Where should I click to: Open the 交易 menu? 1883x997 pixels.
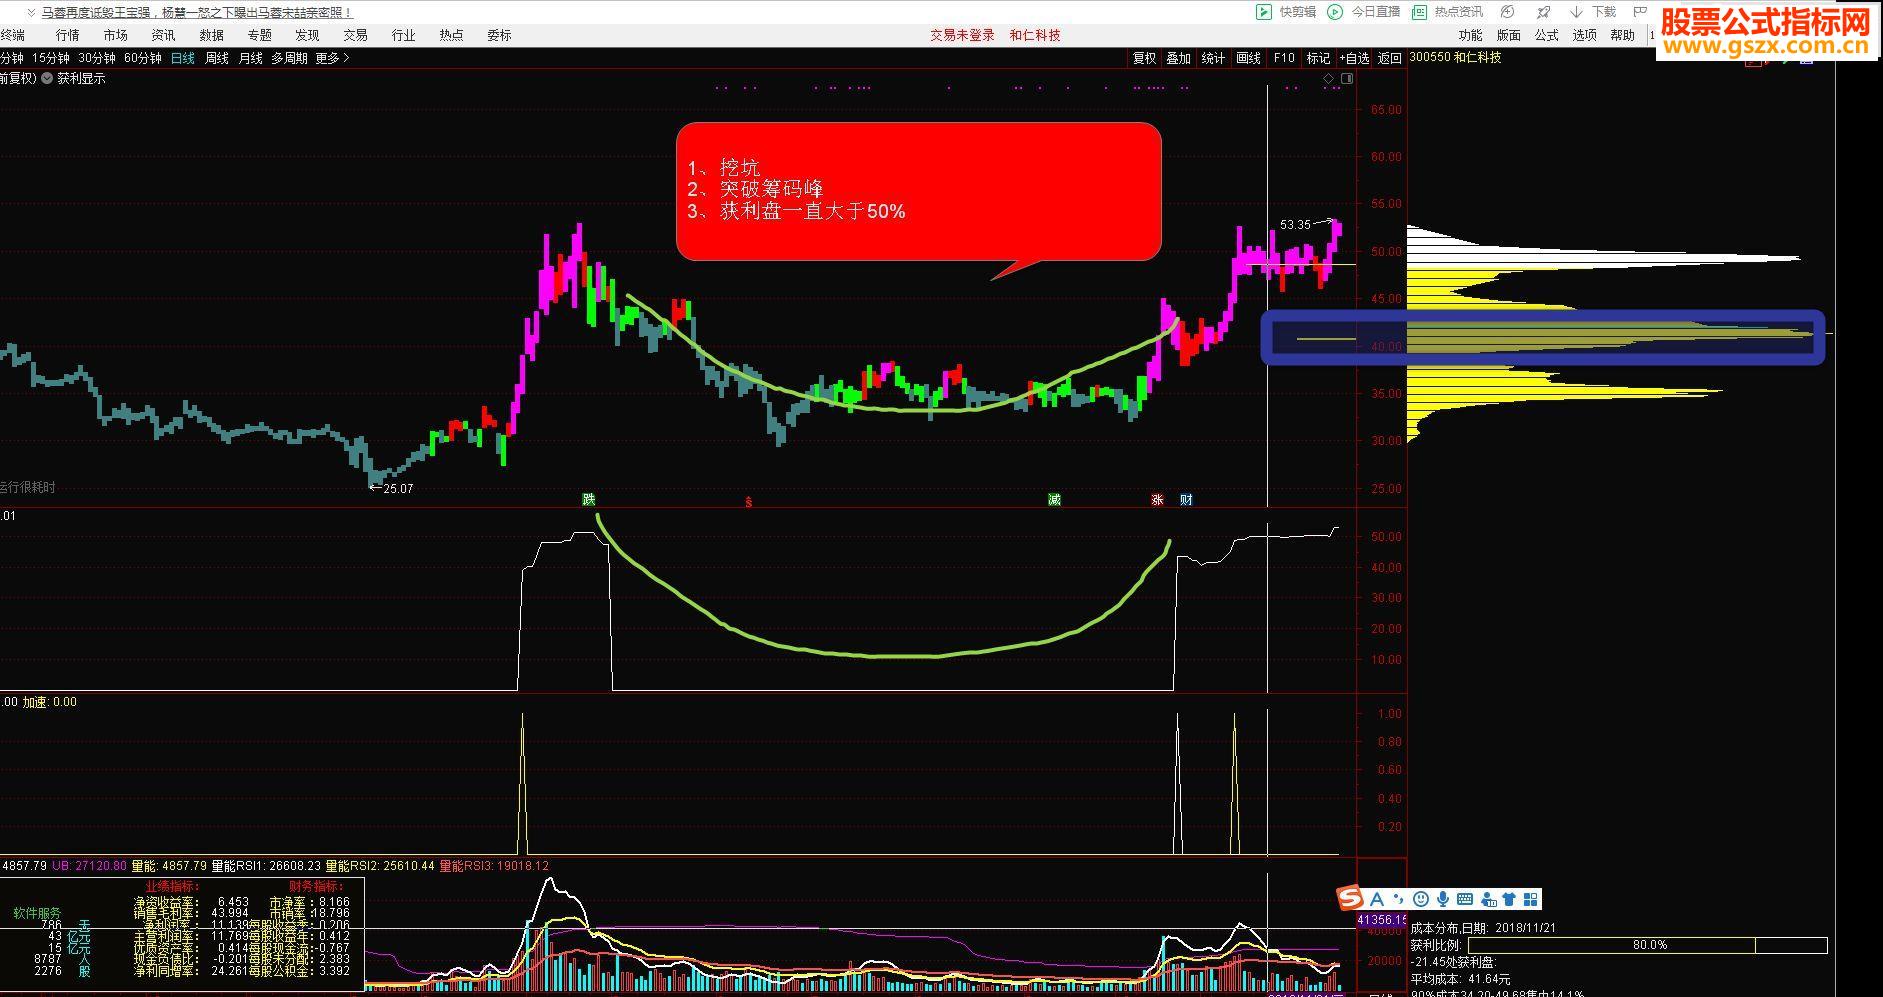pos(355,35)
